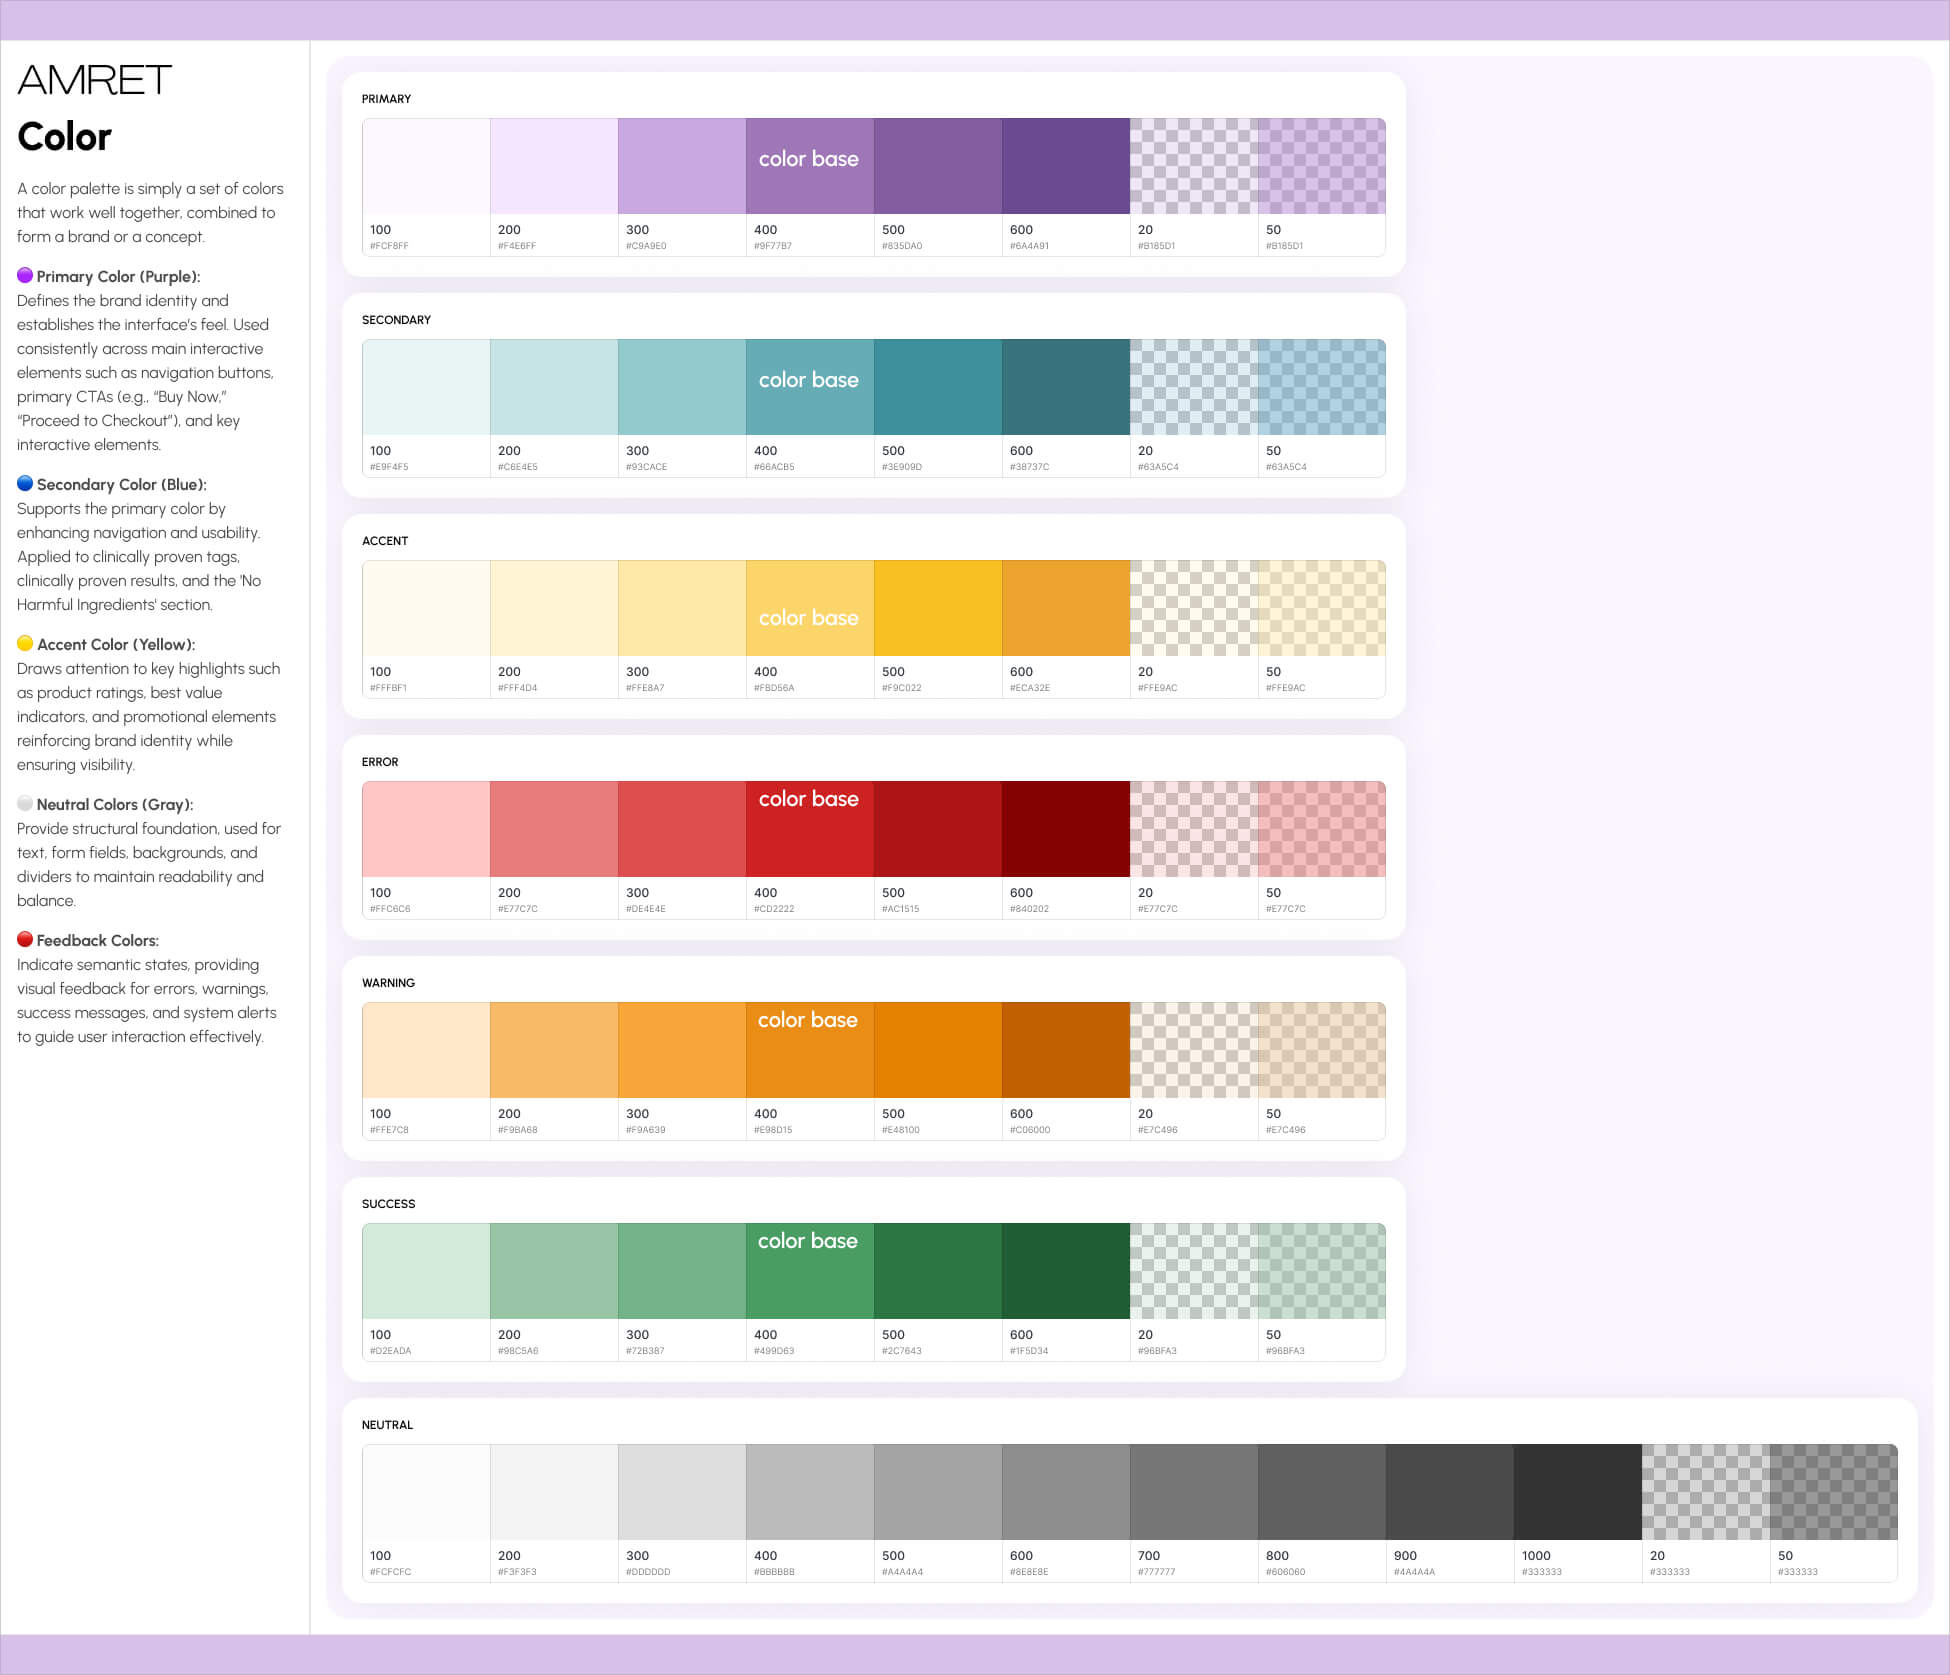Click the Color page title
The width and height of the screenshot is (1950, 1675).
(64, 137)
